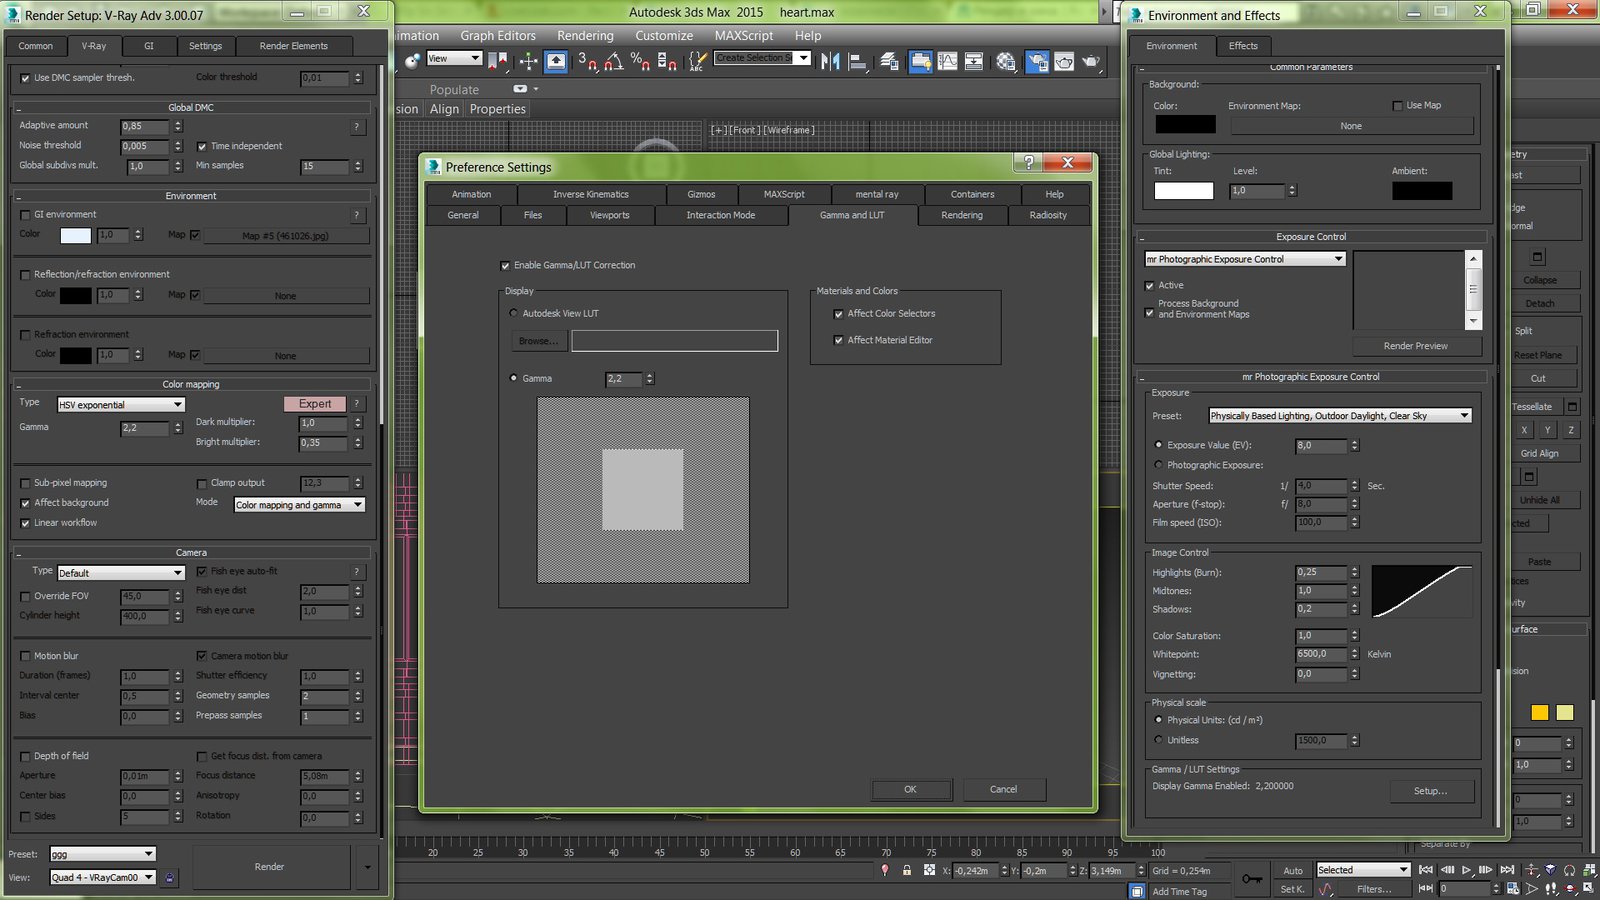Click the Edit Named Selection Sets icon
The height and width of the screenshot is (900, 1600).
point(697,62)
